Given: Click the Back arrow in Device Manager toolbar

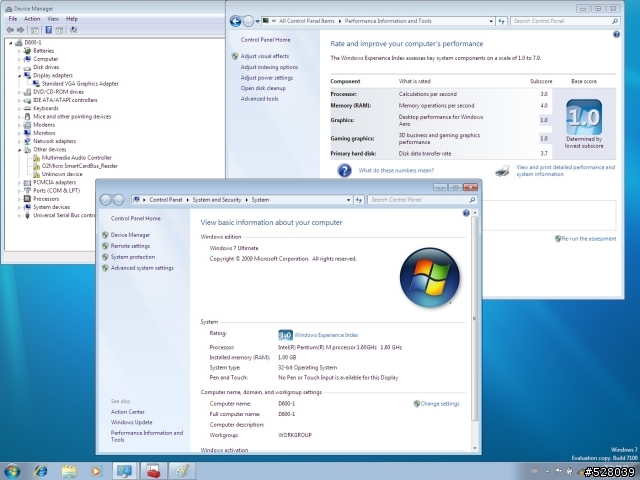Looking at the screenshot, I should 10,30.
